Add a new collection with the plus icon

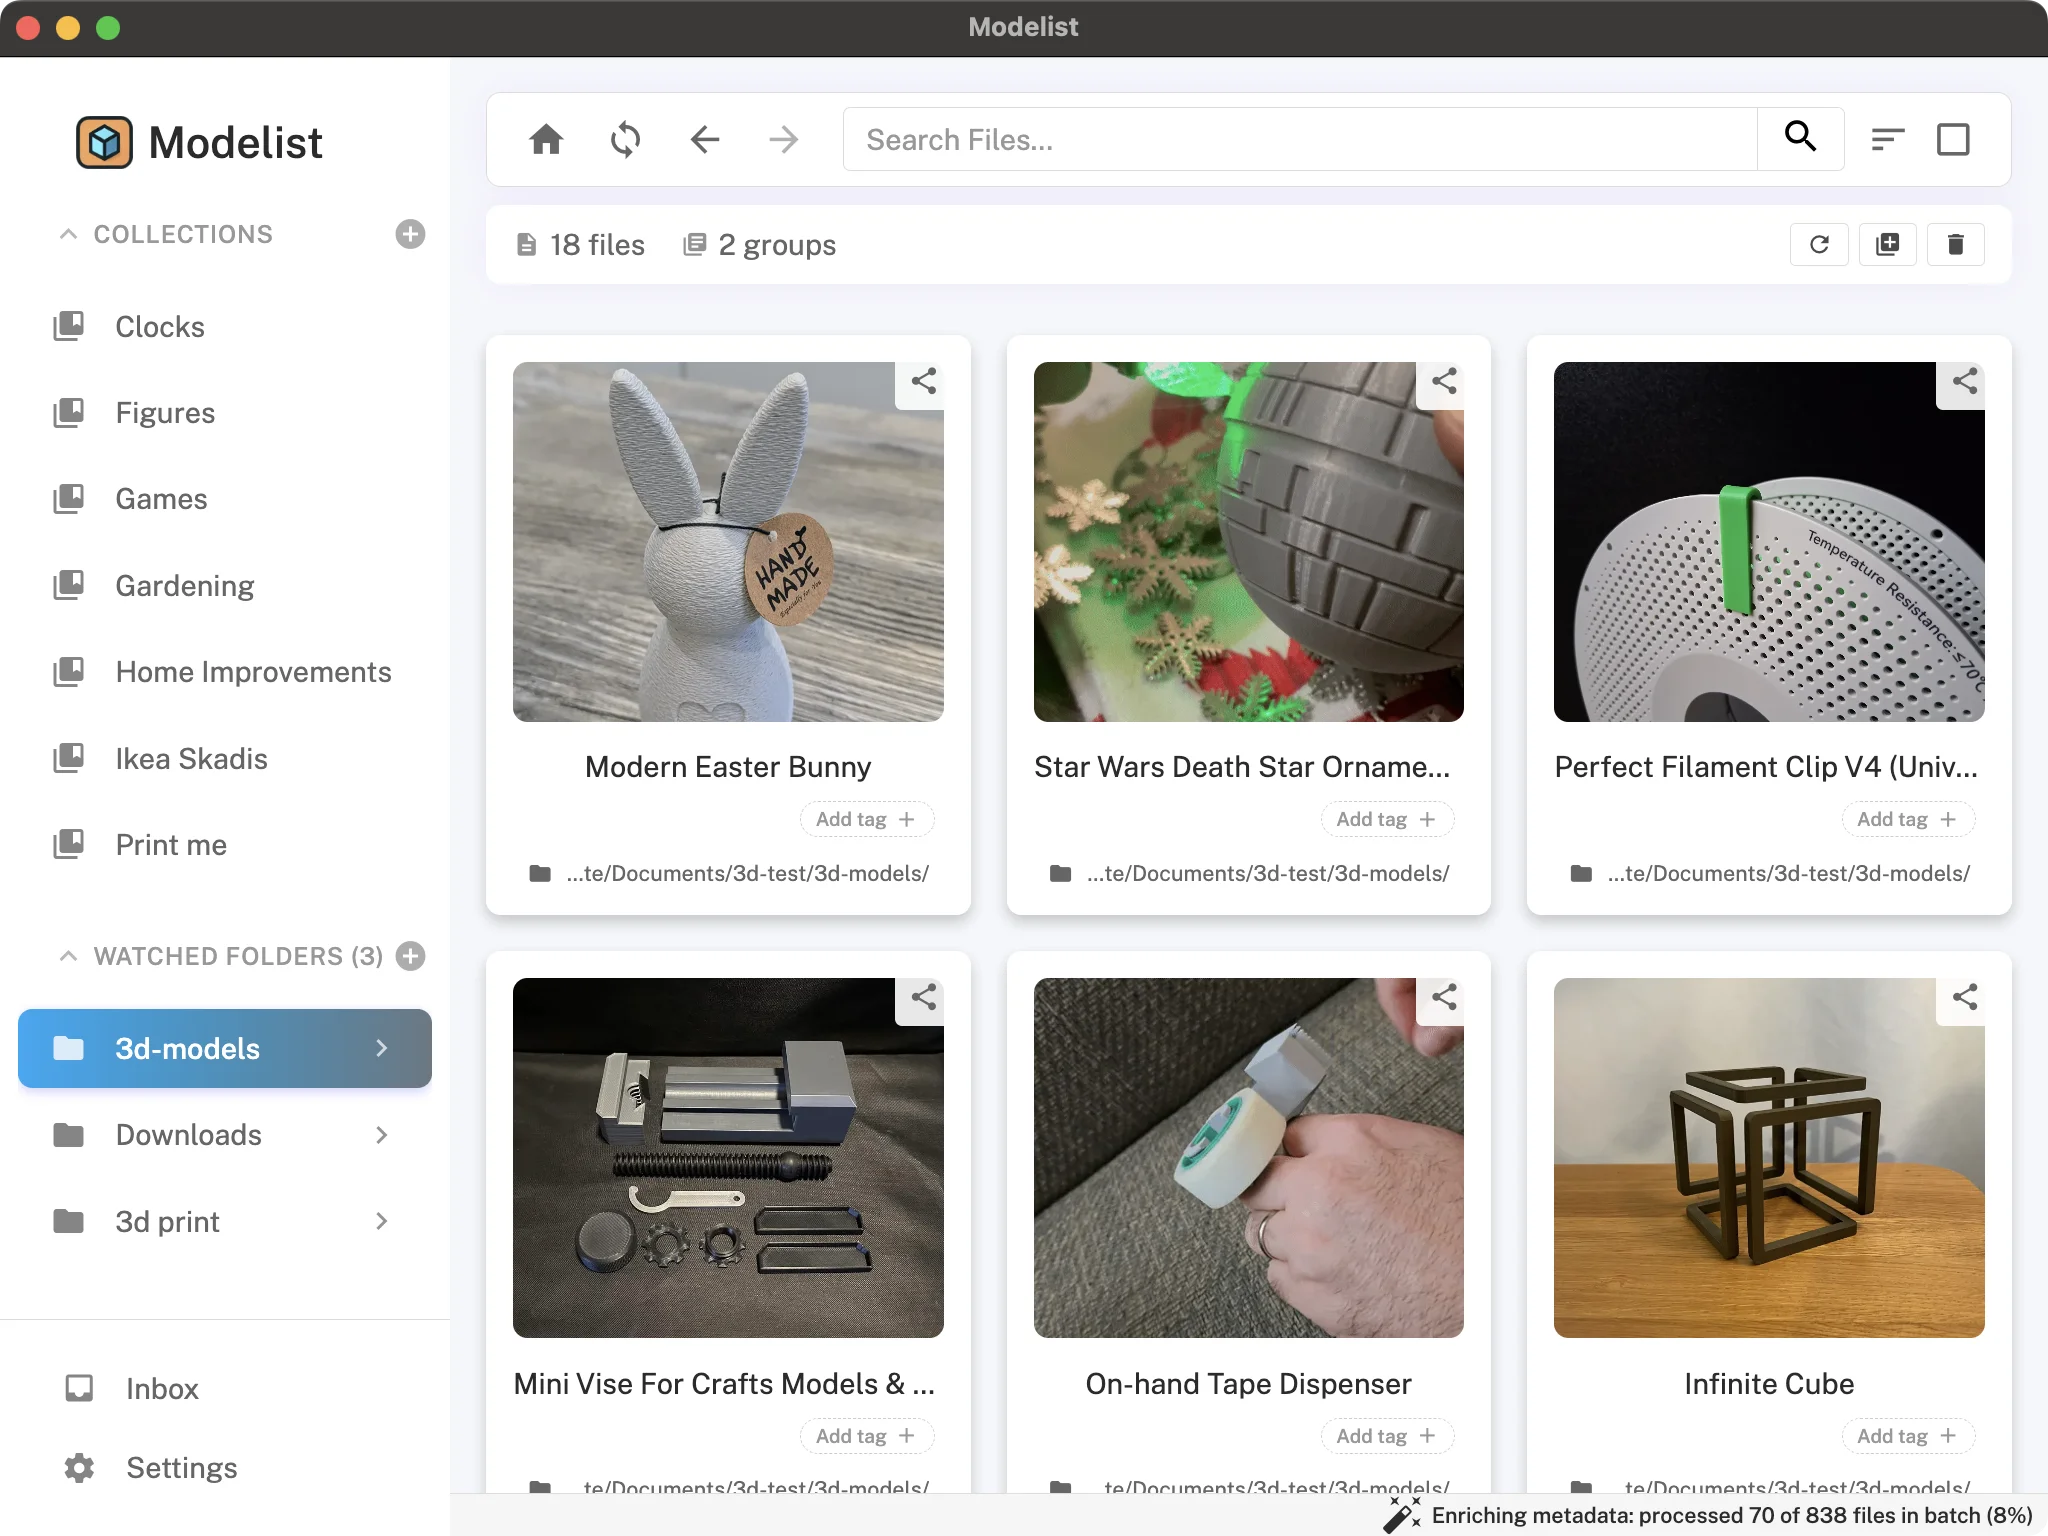pos(410,234)
